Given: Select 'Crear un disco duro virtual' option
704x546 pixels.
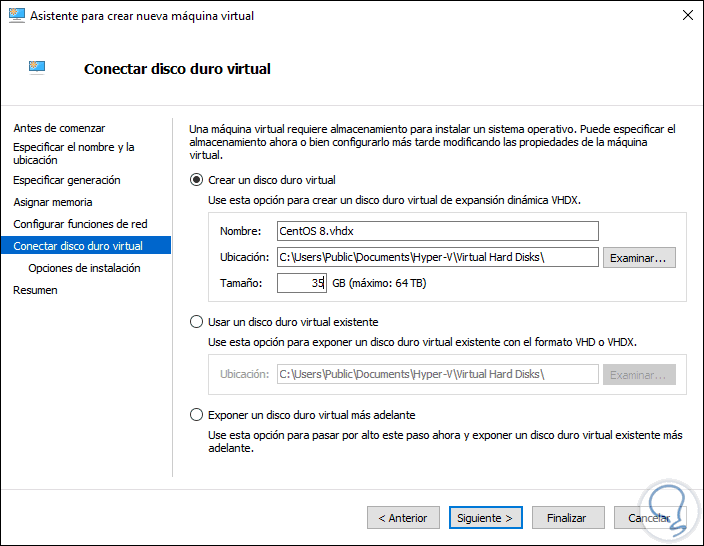Looking at the screenshot, I should tap(196, 180).
